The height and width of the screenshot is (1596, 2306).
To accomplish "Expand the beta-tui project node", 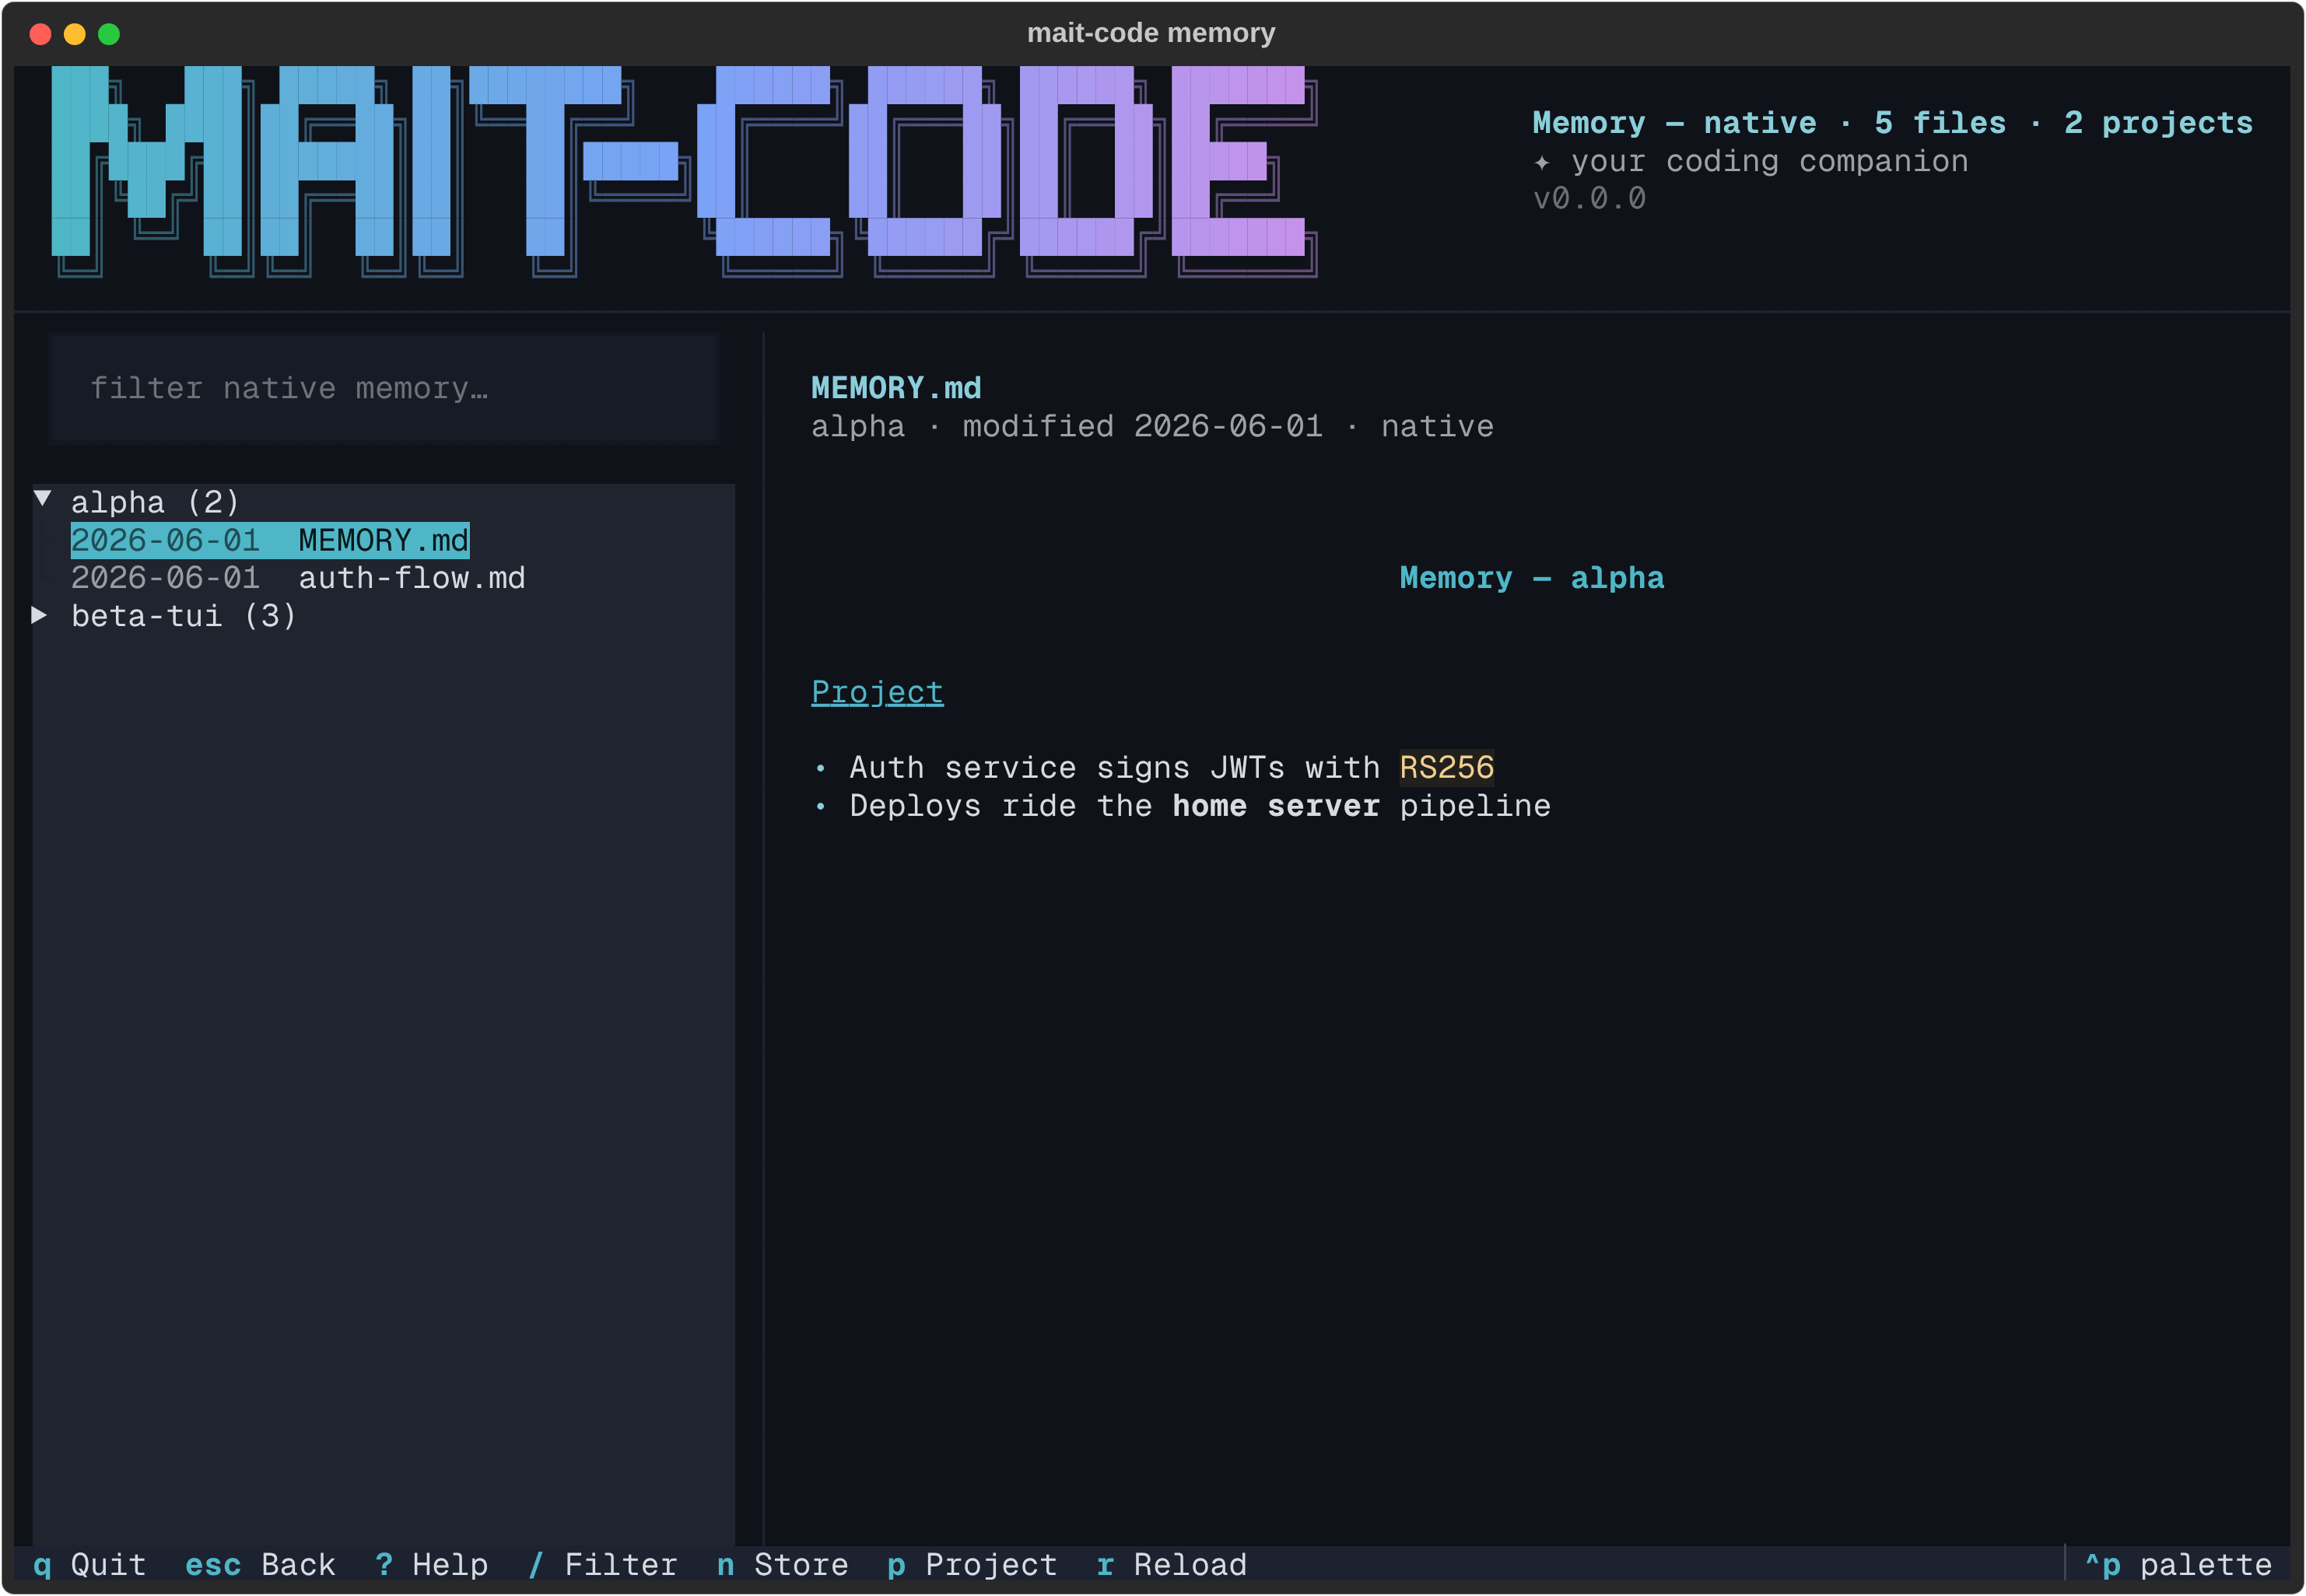I will 40,615.
